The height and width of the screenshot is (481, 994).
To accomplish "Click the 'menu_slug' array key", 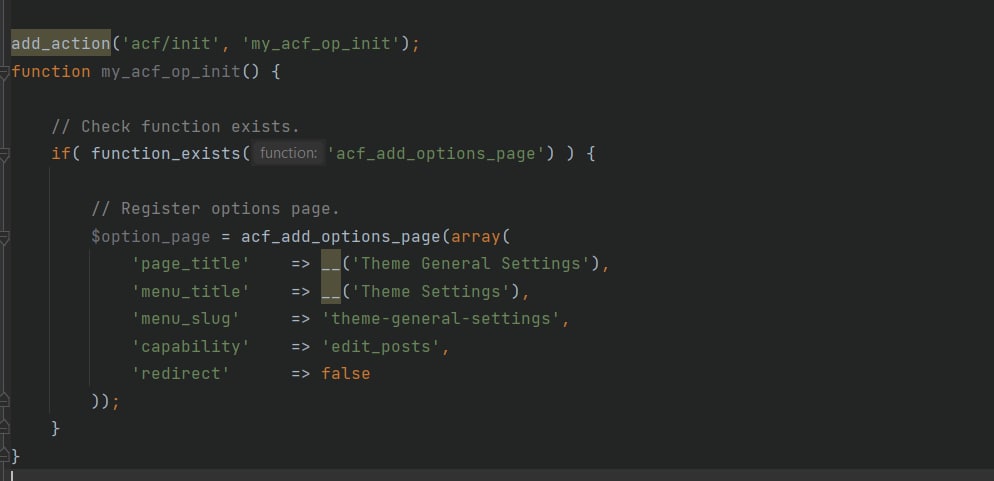I will click(x=186, y=318).
